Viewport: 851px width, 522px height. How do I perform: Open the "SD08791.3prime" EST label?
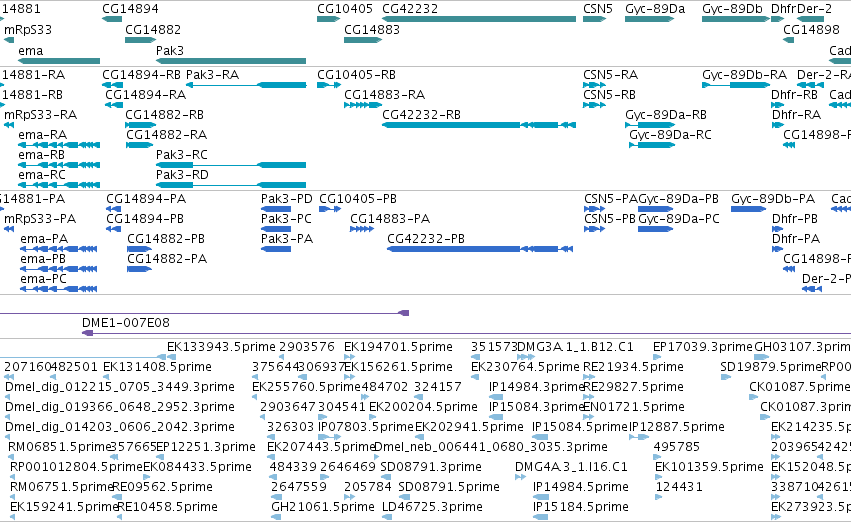tap(431, 467)
